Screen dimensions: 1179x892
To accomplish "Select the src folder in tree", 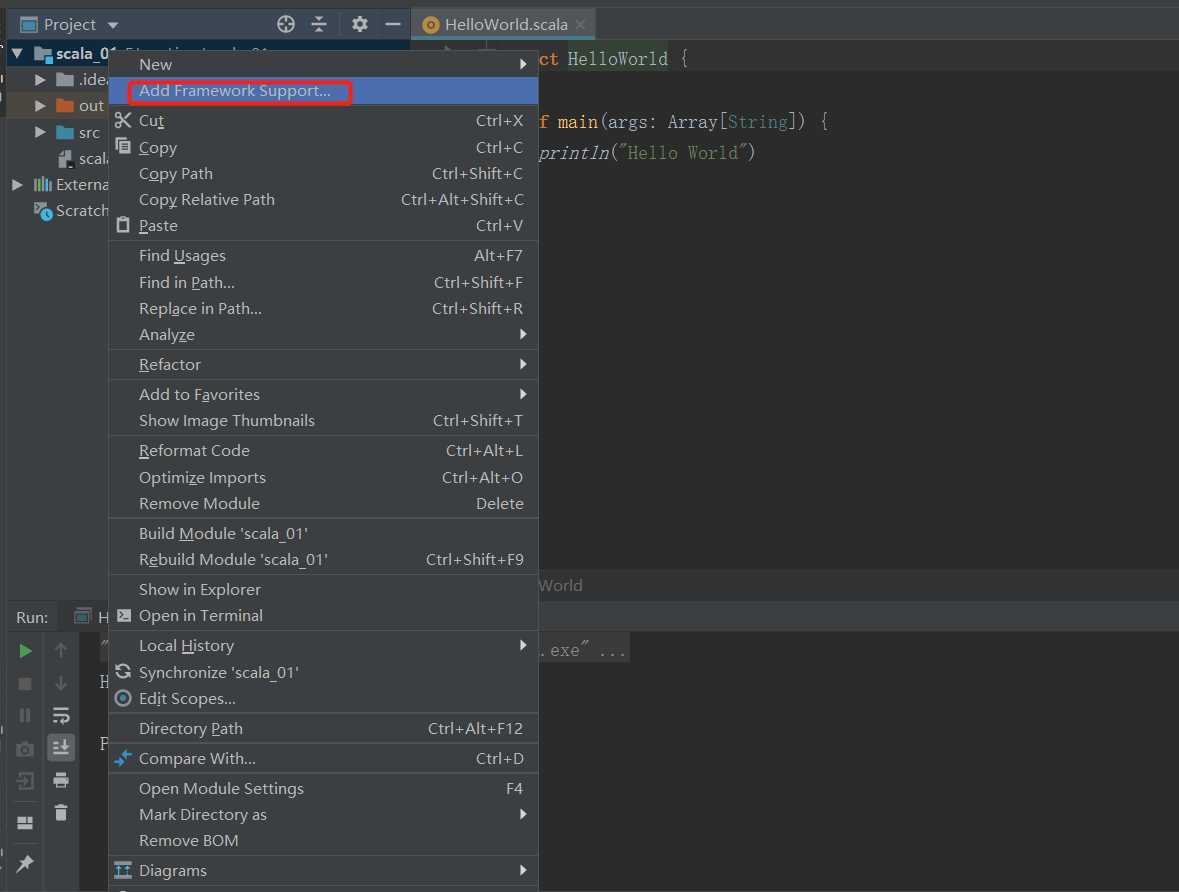I will pos(78,132).
